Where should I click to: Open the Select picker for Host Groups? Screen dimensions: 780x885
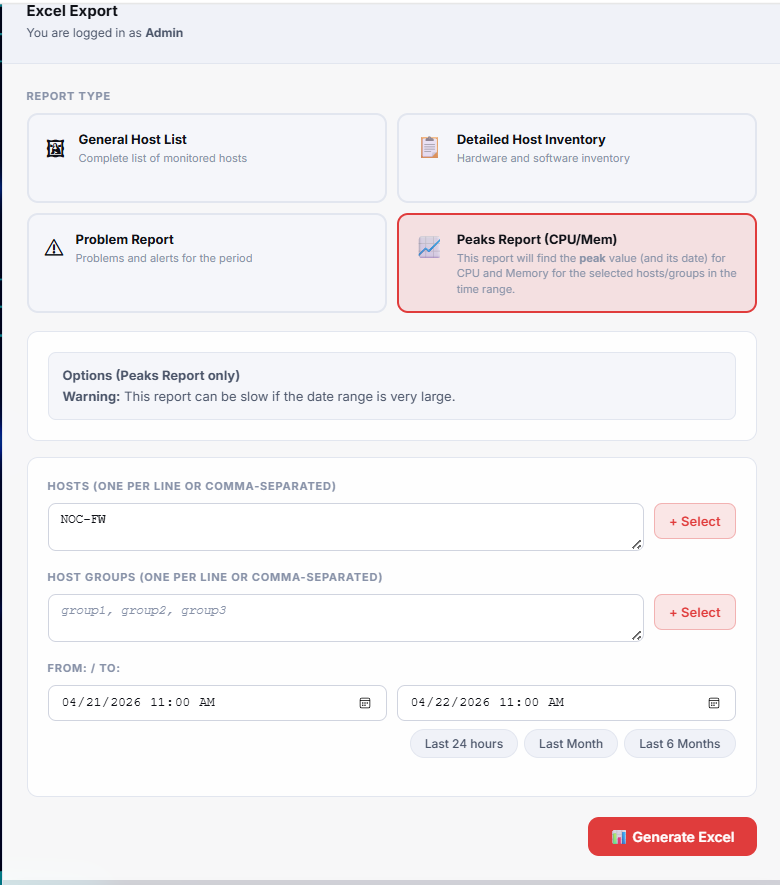(695, 612)
